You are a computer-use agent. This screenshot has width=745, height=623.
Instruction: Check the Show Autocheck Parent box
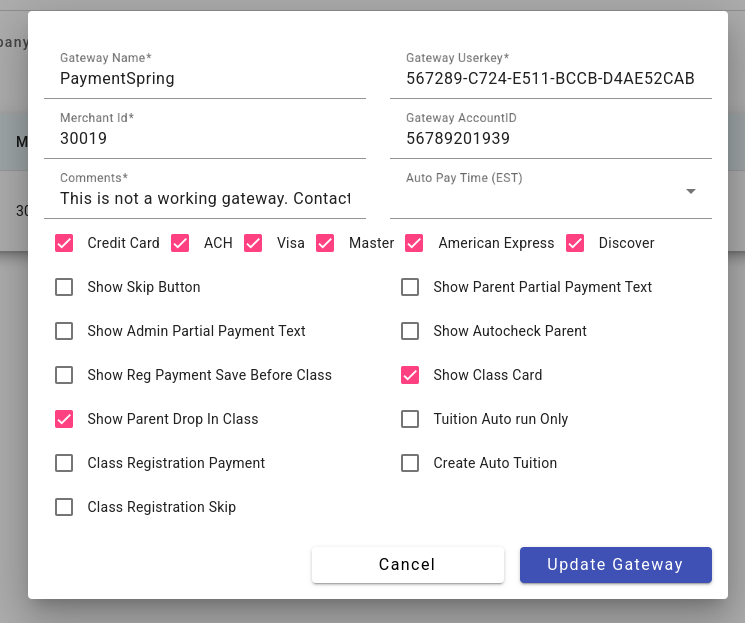410,331
